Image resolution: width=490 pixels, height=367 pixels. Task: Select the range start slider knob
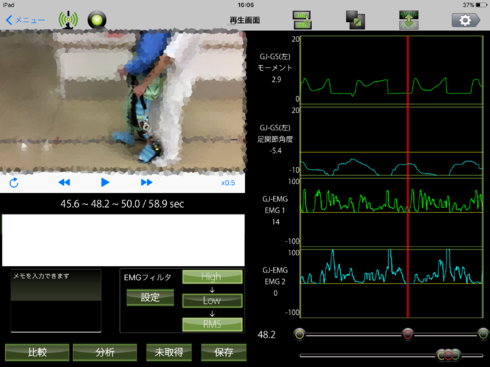pyautogui.click(x=300, y=334)
